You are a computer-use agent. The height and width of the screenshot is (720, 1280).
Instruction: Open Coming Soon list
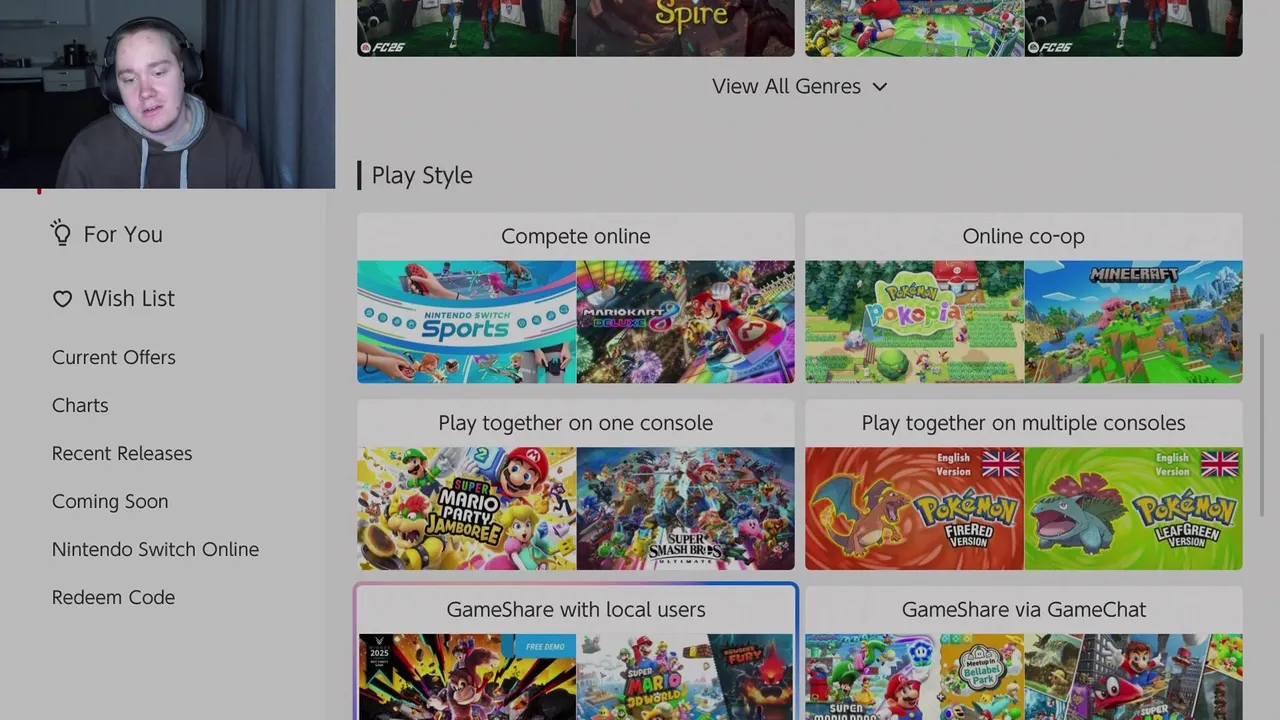click(x=110, y=501)
